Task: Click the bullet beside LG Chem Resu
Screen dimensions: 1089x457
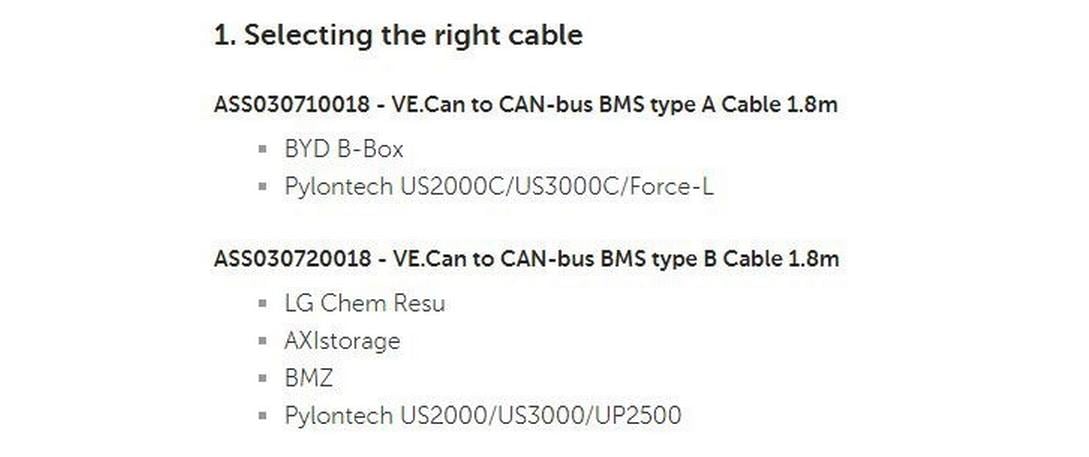Action: 262,304
